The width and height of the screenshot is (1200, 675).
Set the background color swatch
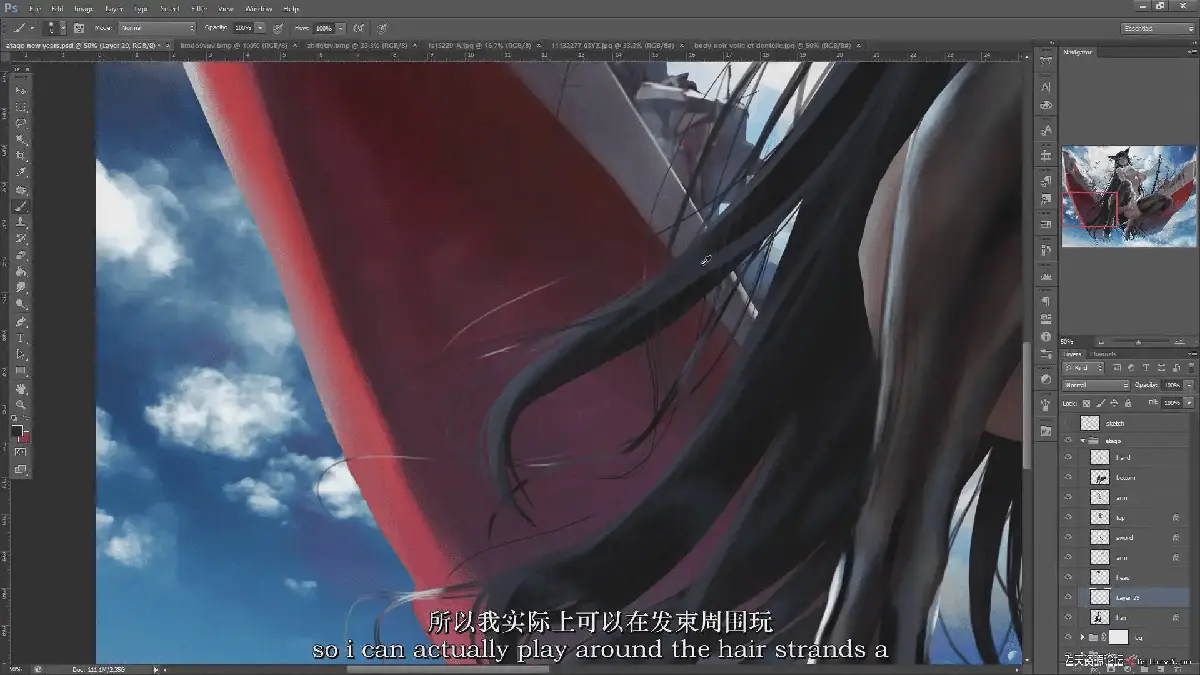[26, 438]
